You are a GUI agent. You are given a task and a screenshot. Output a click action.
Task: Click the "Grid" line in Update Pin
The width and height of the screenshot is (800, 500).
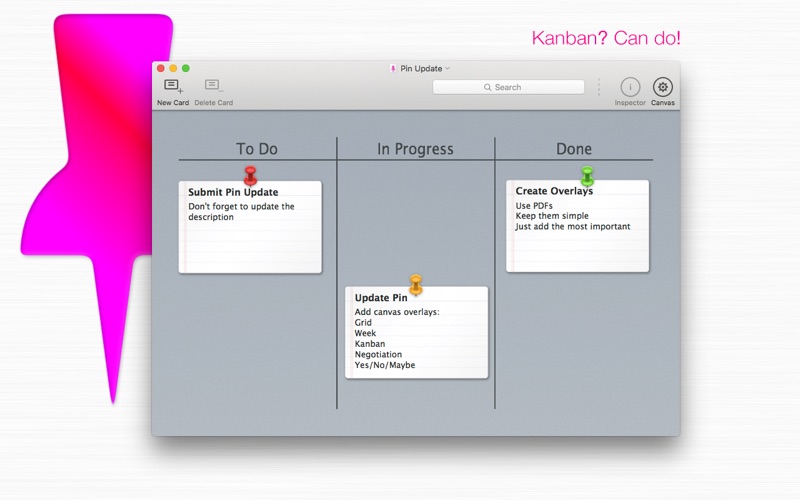tap(363, 322)
